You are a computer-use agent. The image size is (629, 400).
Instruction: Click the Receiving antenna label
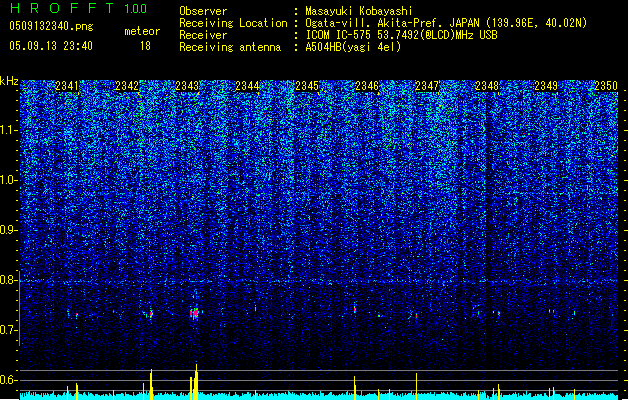coord(230,47)
